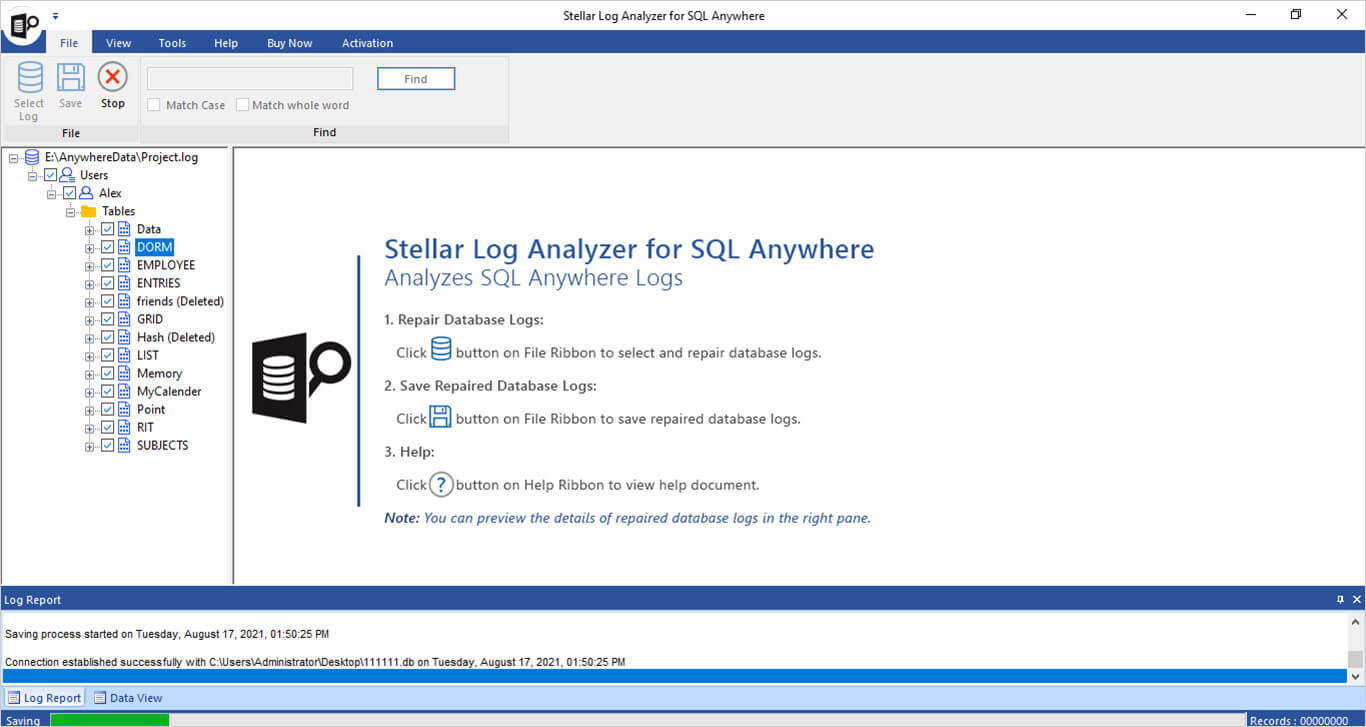Switch to the Data View bottom tab
This screenshot has height=727, width=1366.
pos(128,698)
